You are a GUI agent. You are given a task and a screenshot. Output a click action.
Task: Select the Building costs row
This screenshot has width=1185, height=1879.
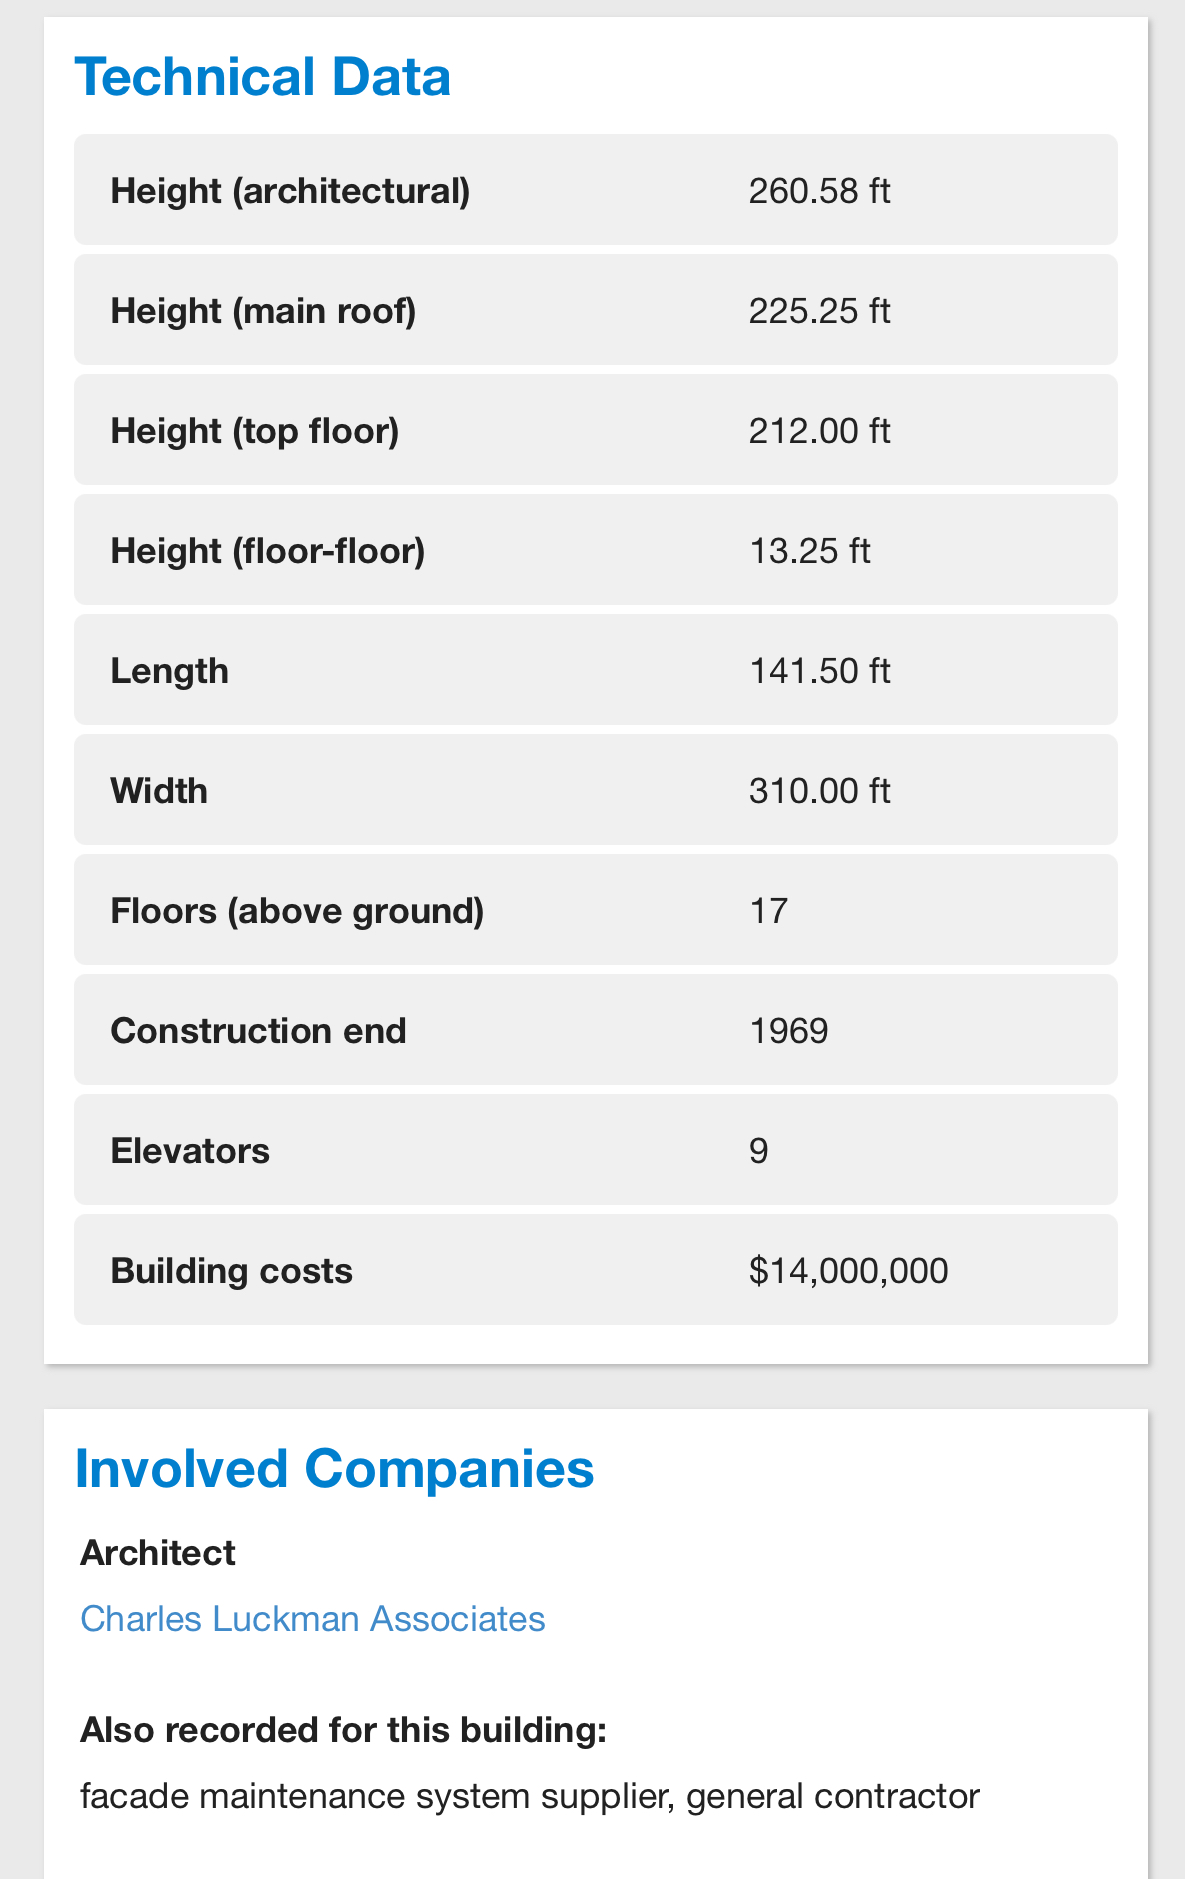(596, 1270)
